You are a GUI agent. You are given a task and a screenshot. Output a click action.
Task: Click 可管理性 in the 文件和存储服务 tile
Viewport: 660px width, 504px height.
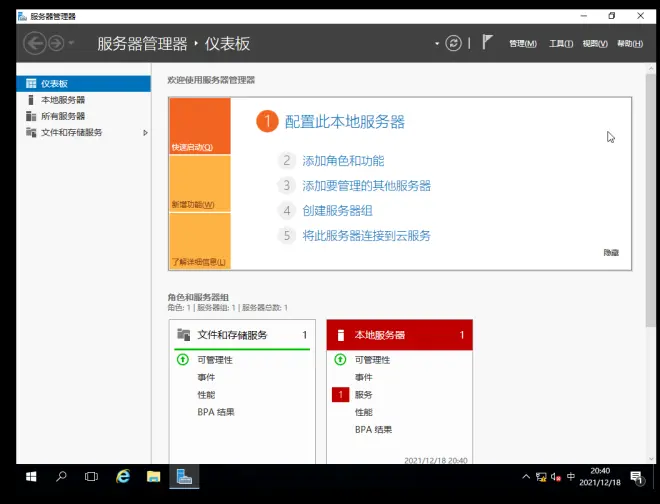point(215,360)
